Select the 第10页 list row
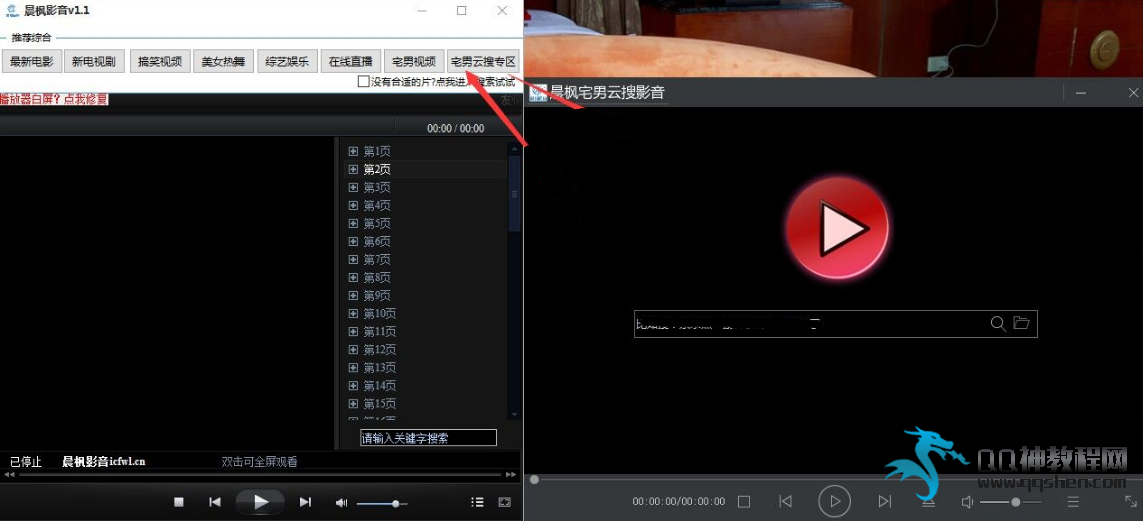The width and height of the screenshot is (1143, 521). pyautogui.click(x=426, y=313)
